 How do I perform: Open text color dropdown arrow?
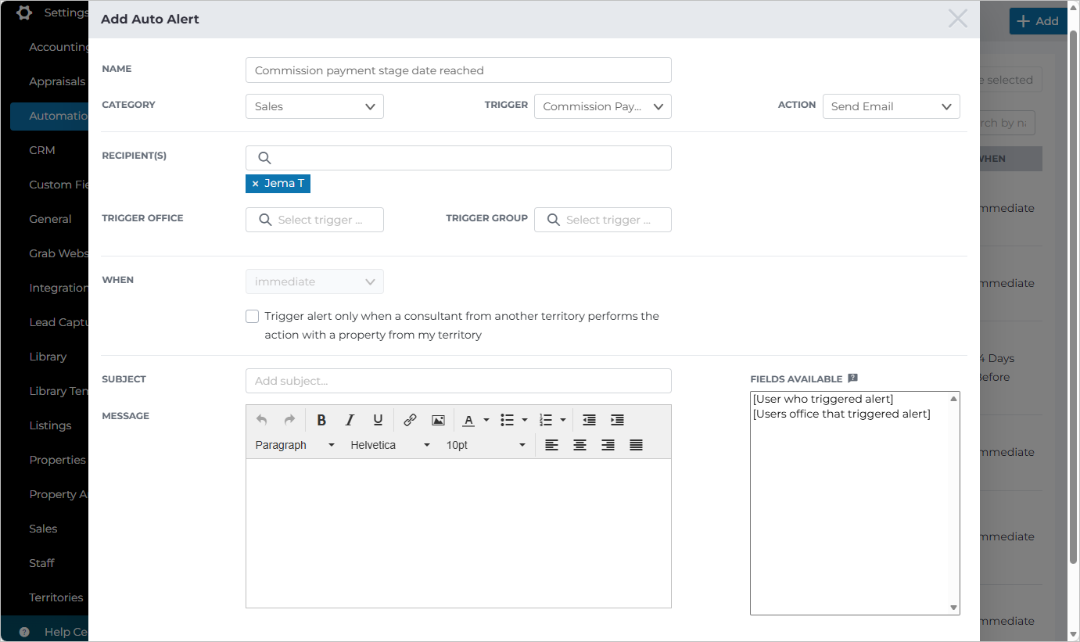[486, 420]
